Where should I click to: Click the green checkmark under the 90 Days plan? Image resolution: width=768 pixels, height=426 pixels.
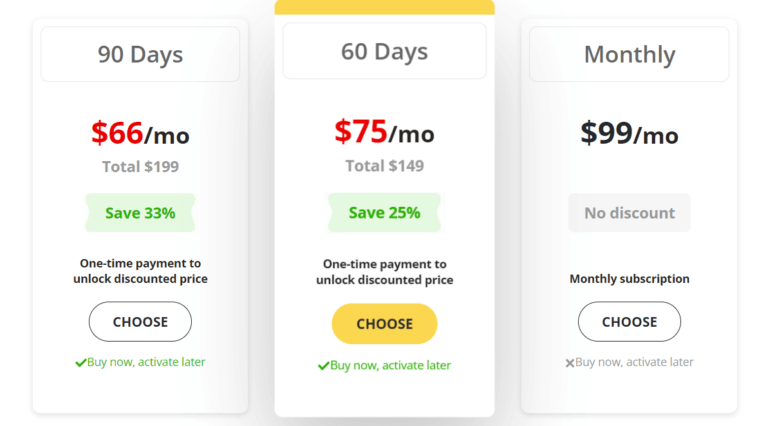point(81,363)
